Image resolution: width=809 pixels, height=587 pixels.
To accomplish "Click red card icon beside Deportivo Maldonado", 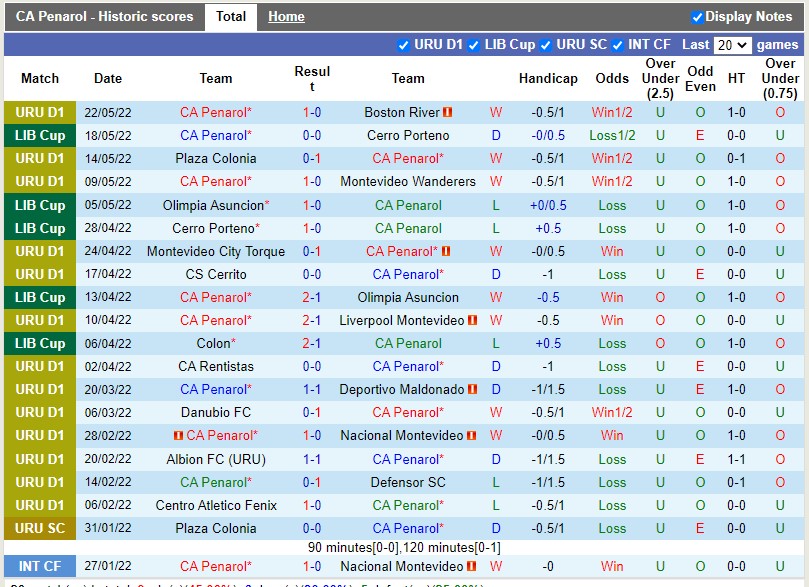I will (x=472, y=389).
